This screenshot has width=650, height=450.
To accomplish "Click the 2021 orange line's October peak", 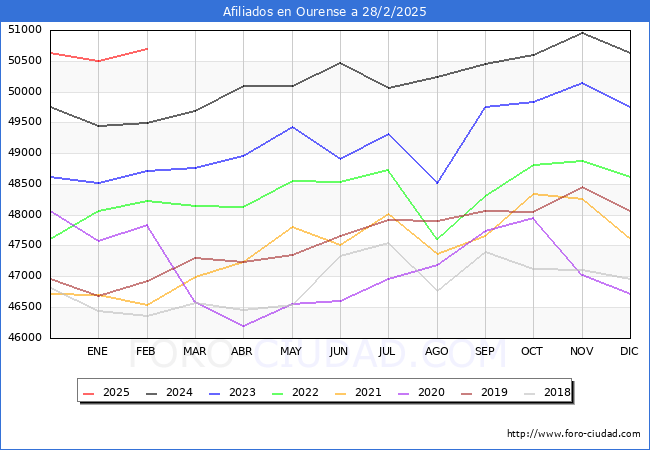I will 534,194.
